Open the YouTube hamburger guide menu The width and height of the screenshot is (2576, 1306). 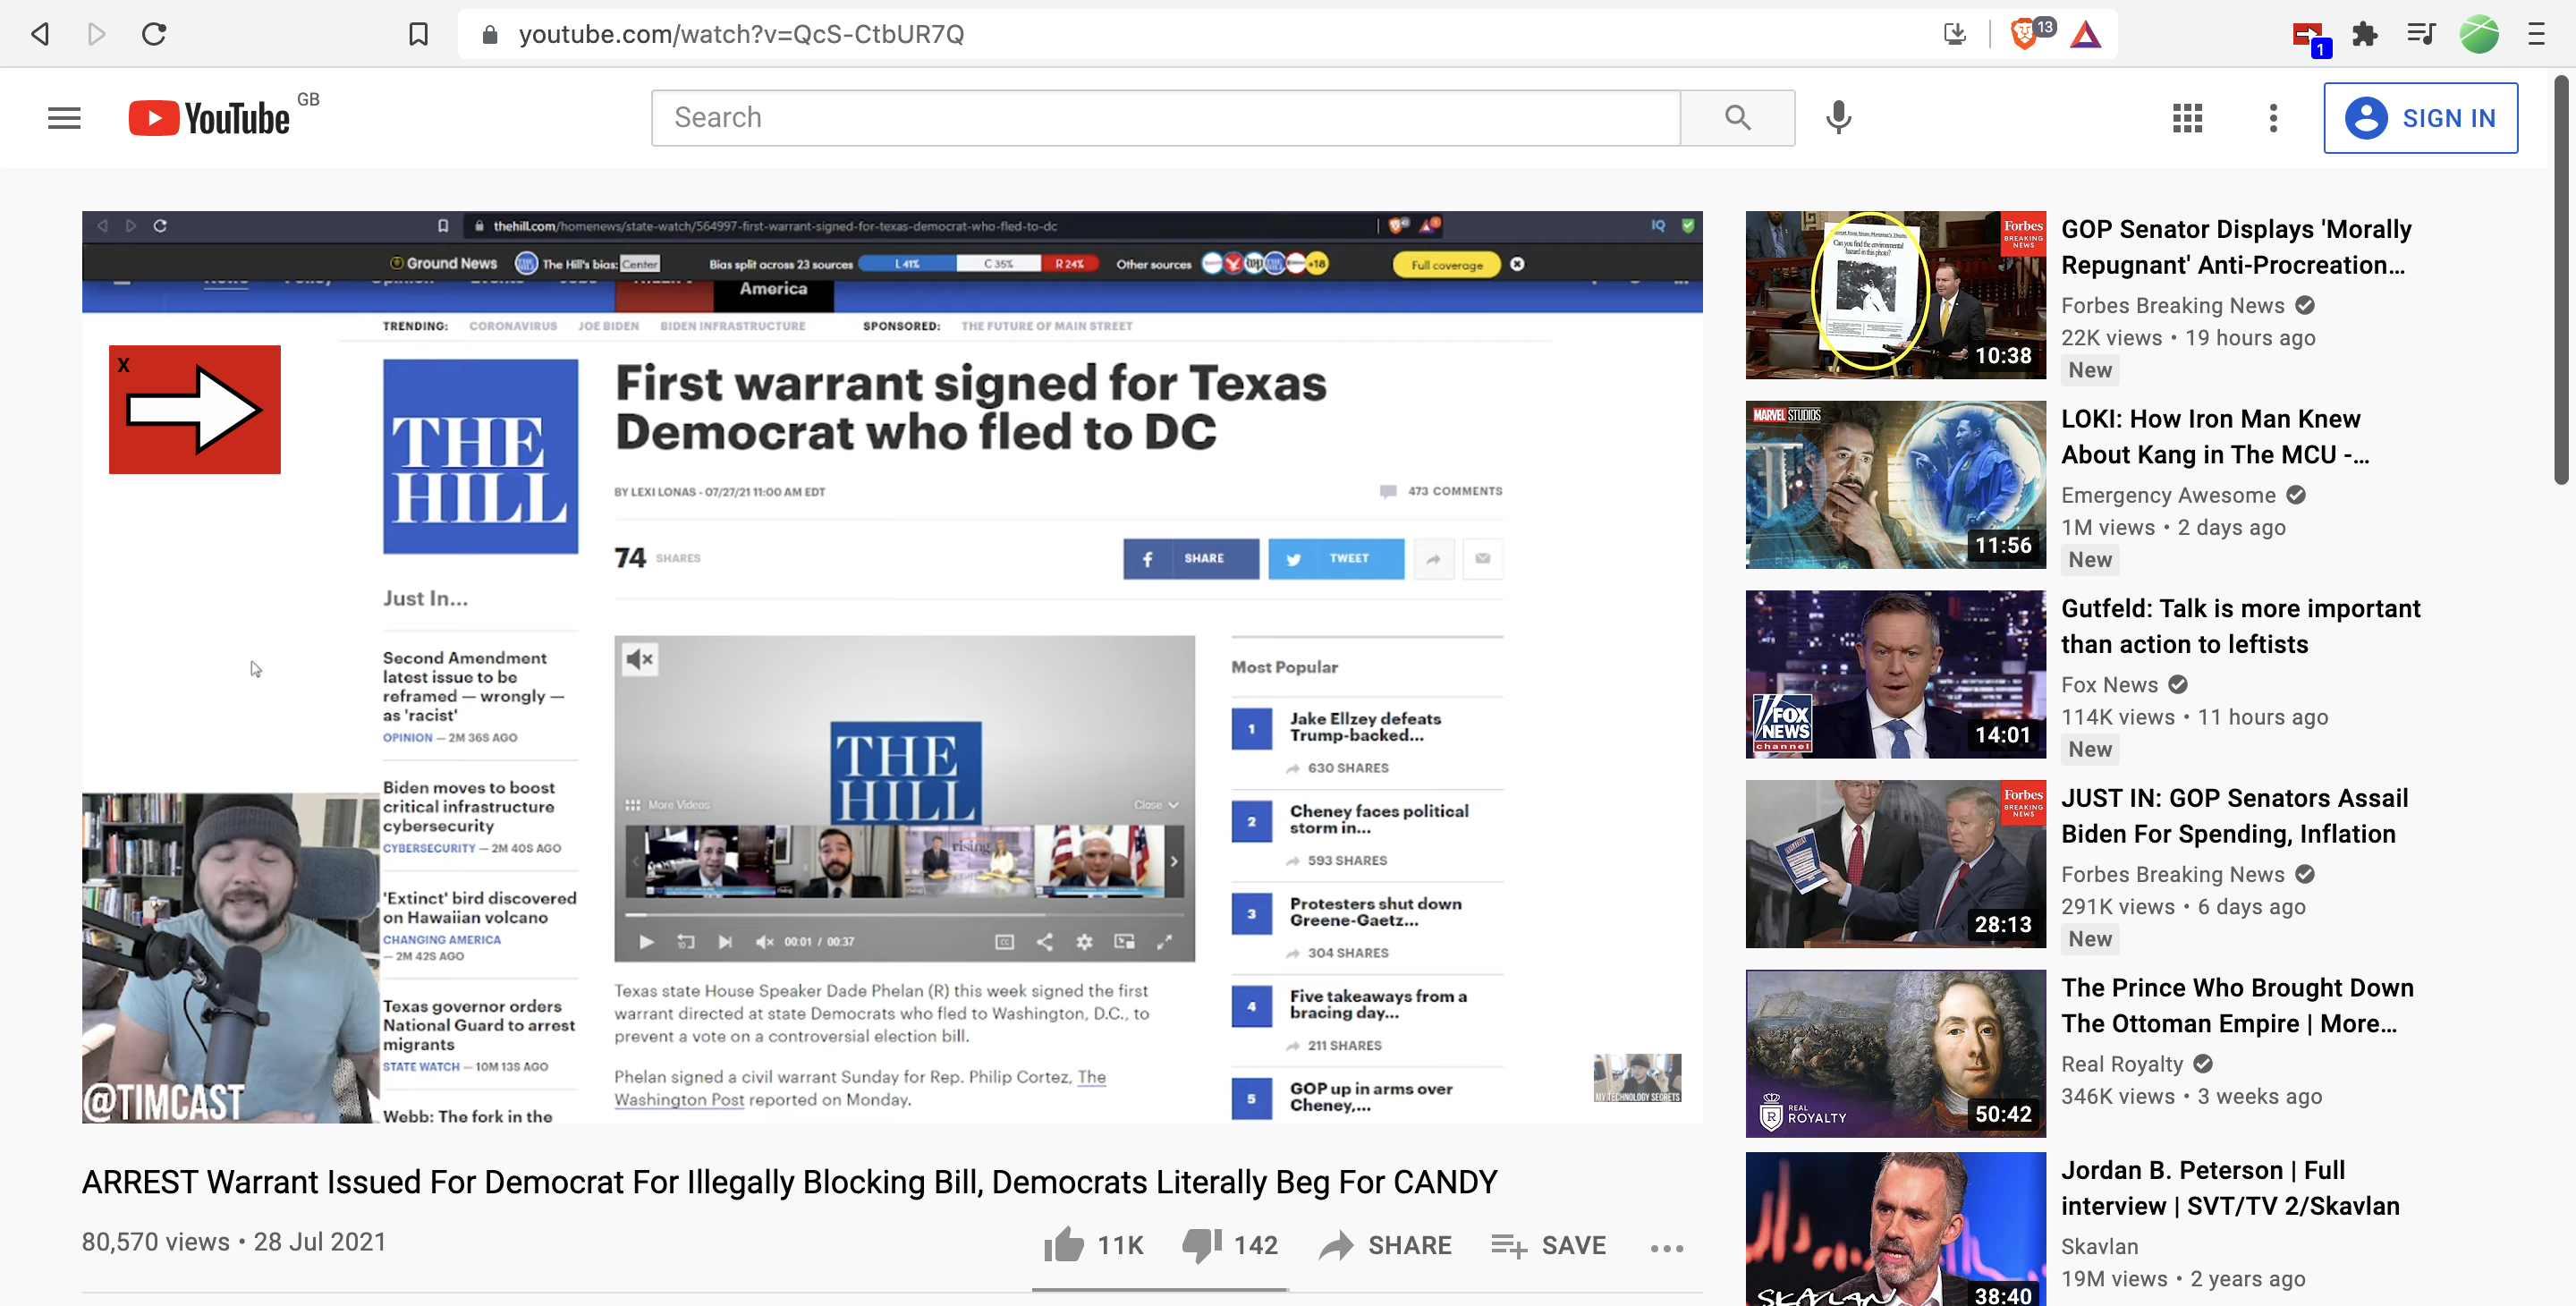[x=64, y=118]
